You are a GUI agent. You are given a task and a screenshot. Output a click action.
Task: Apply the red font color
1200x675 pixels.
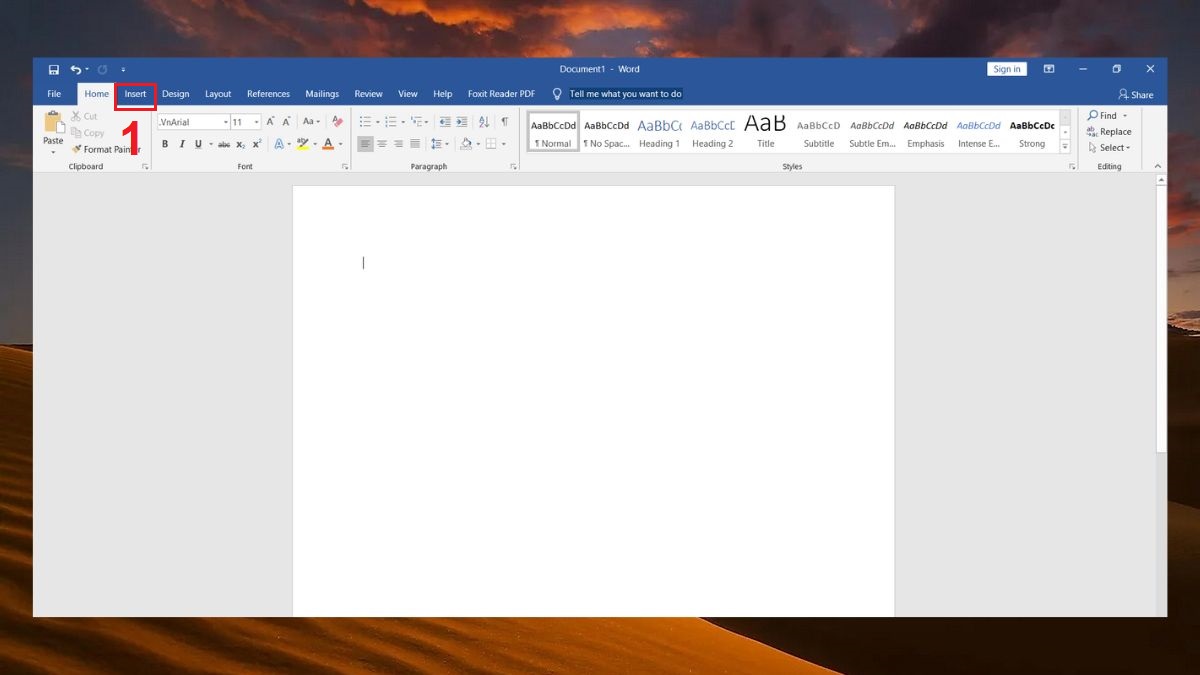(x=328, y=144)
